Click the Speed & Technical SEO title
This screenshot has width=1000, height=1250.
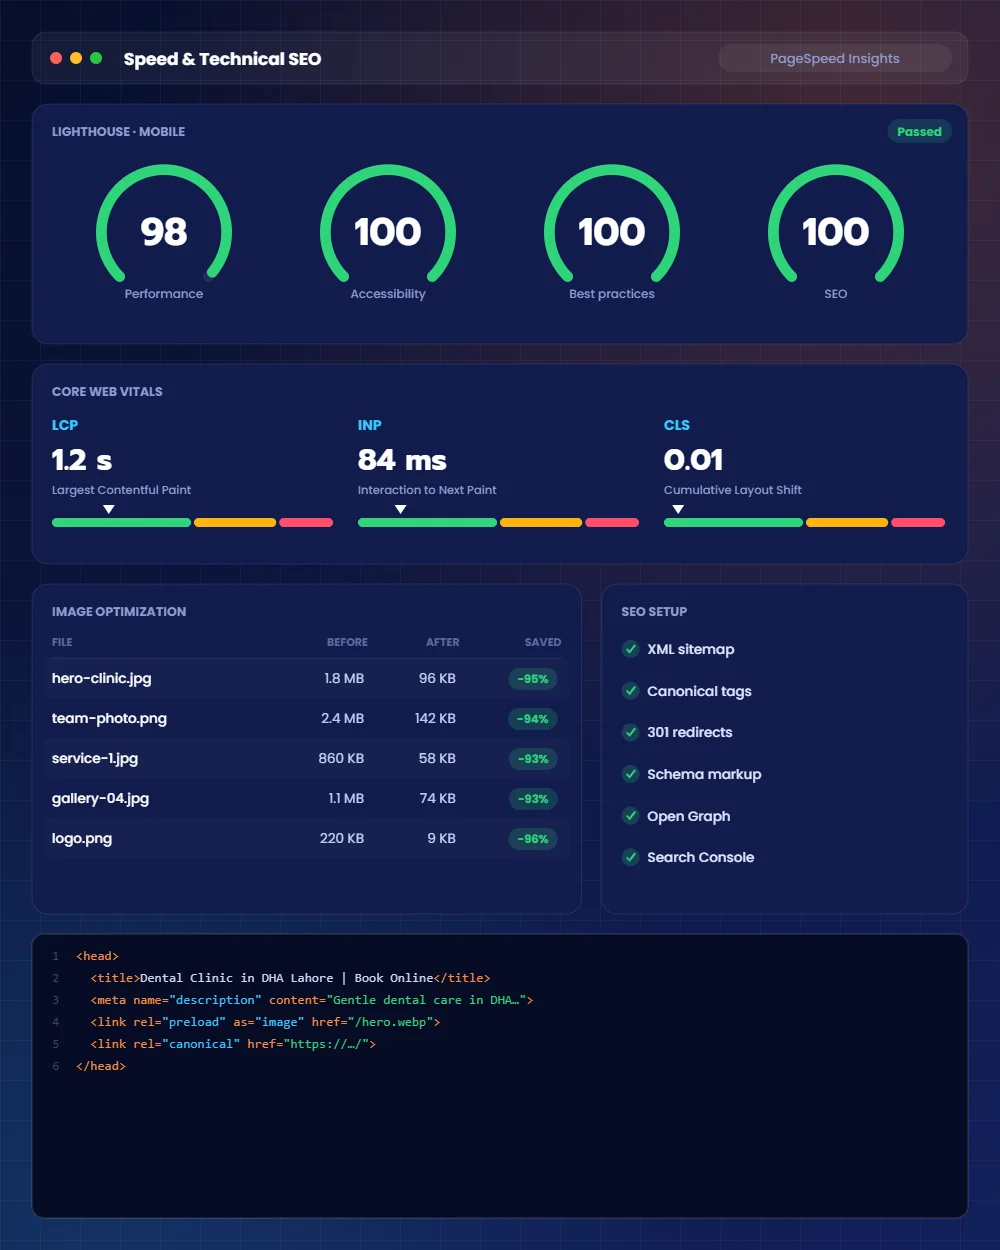click(222, 59)
